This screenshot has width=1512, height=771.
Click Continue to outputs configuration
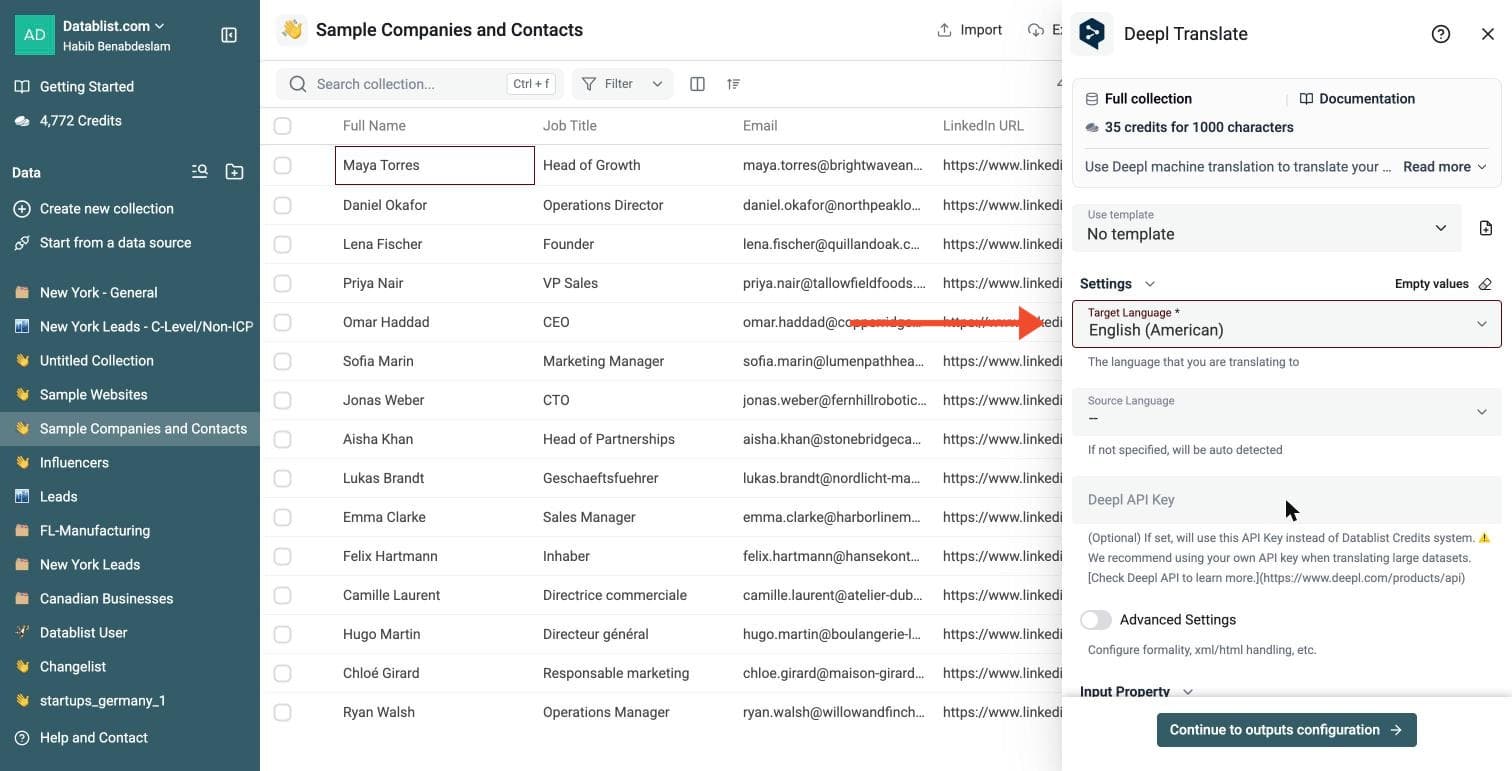[1286, 730]
